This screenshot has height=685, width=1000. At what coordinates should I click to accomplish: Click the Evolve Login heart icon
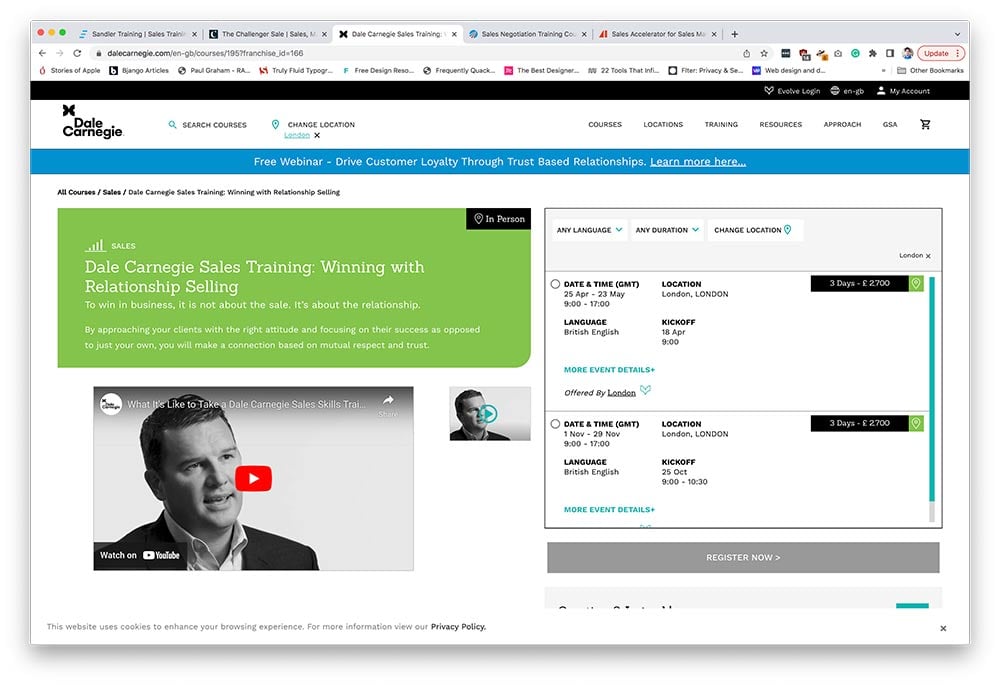tap(769, 91)
